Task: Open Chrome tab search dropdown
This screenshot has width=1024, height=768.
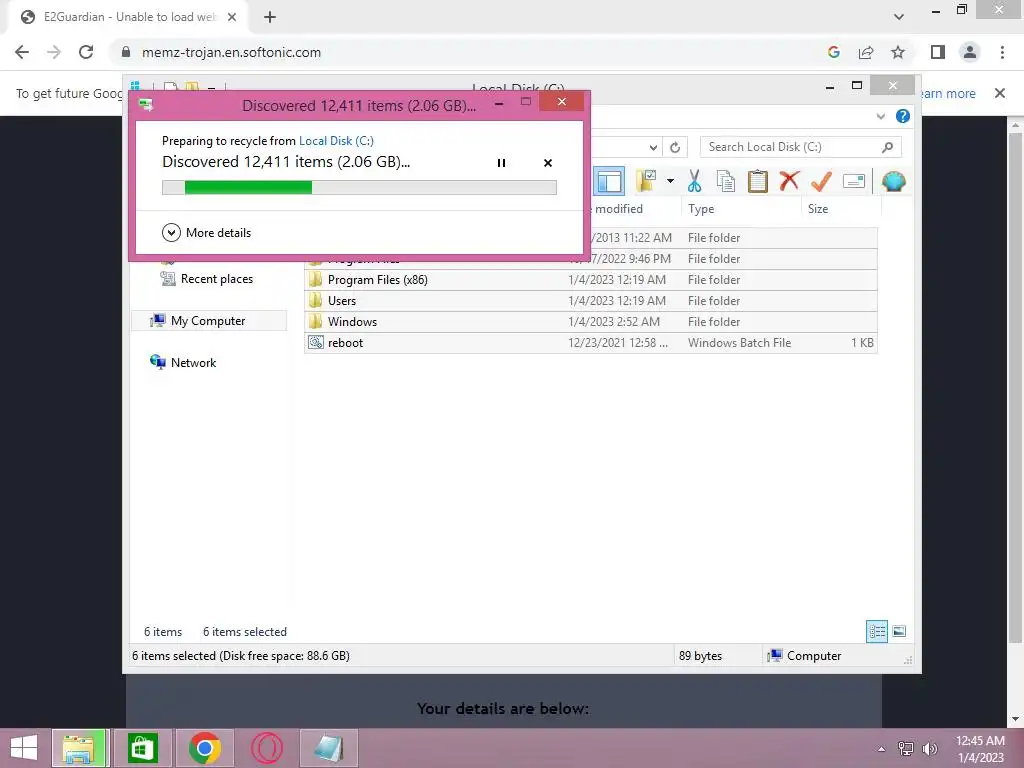Action: click(899, 17)
